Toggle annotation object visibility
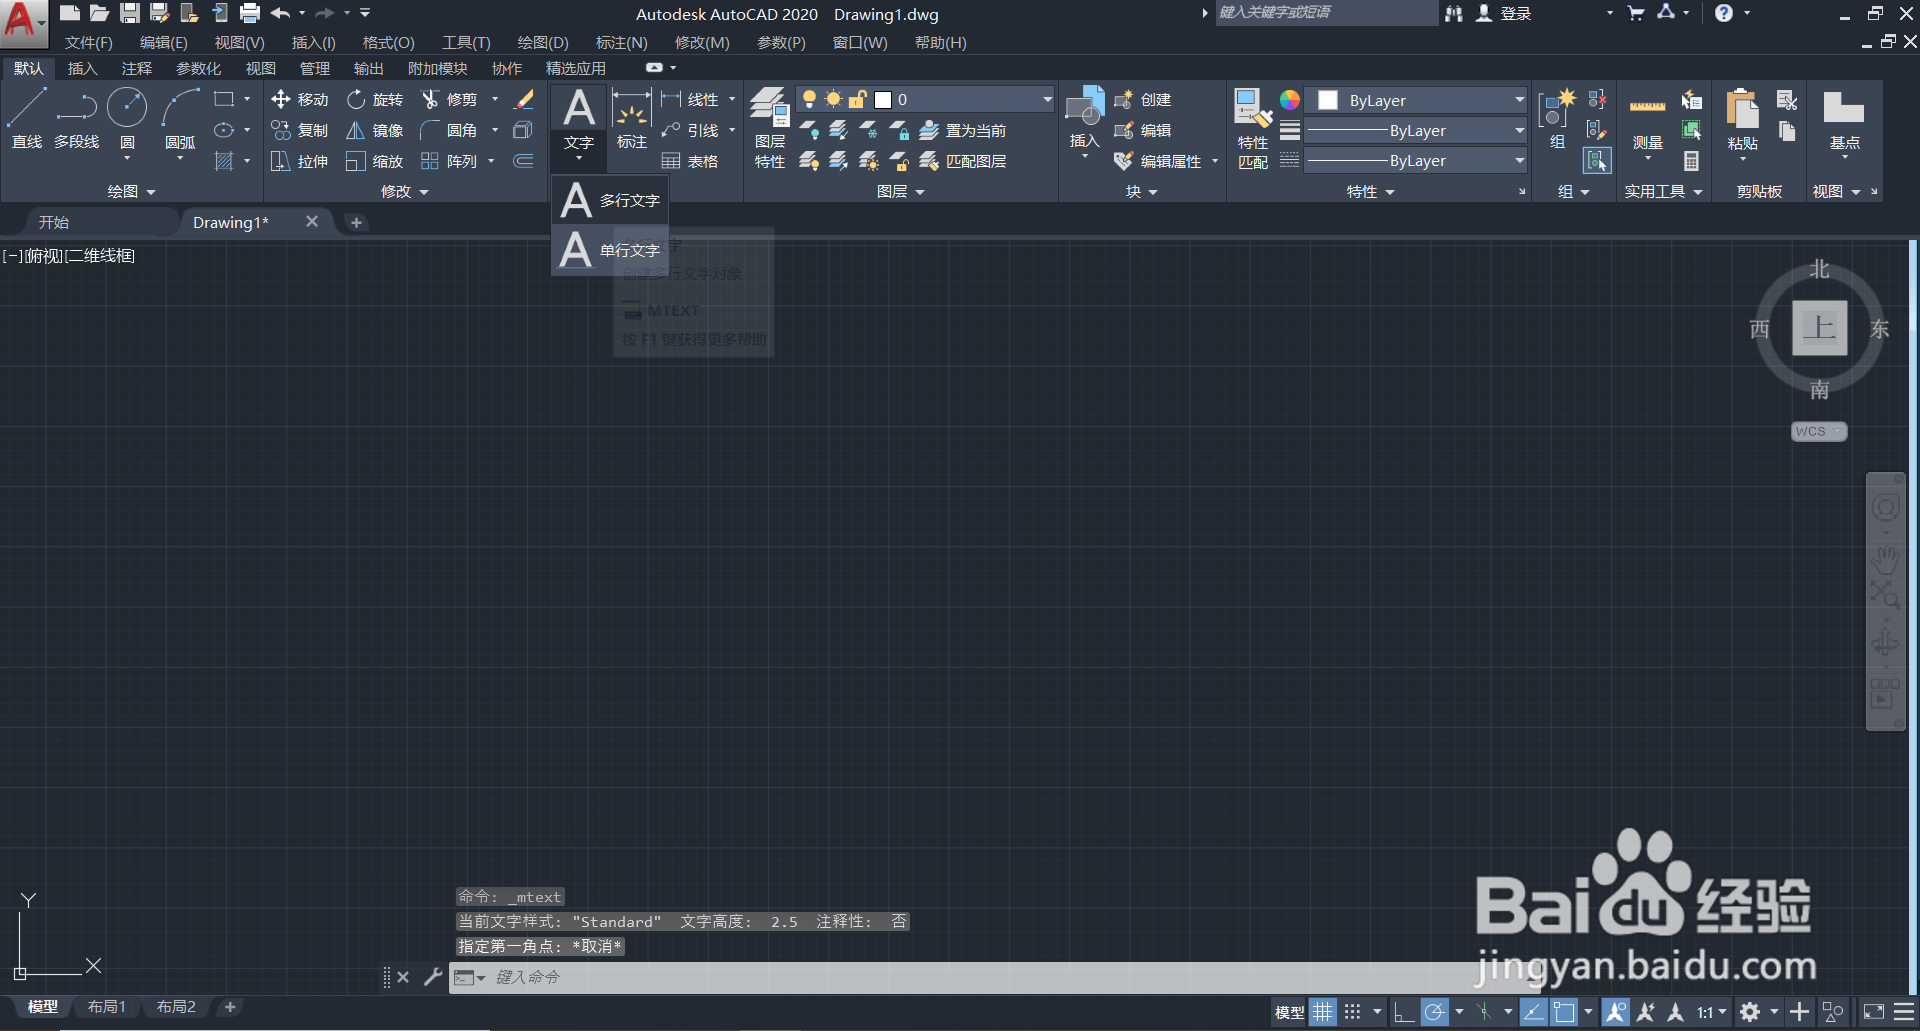The image size is (1920, 1031). [1616, 1012]
